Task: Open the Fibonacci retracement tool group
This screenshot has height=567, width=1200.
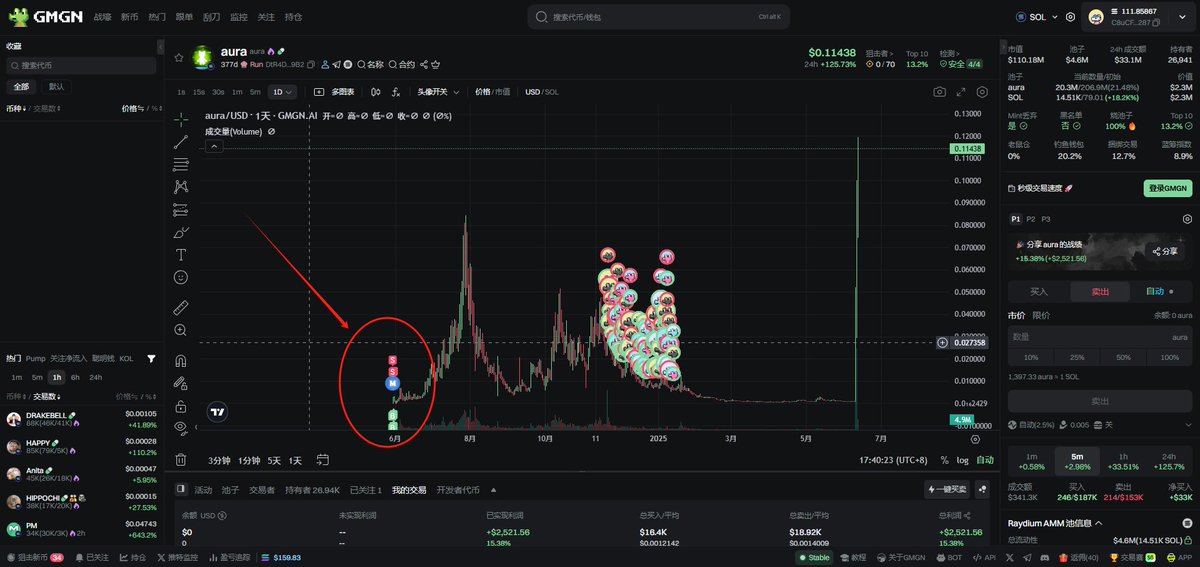Action: [181, 164]
